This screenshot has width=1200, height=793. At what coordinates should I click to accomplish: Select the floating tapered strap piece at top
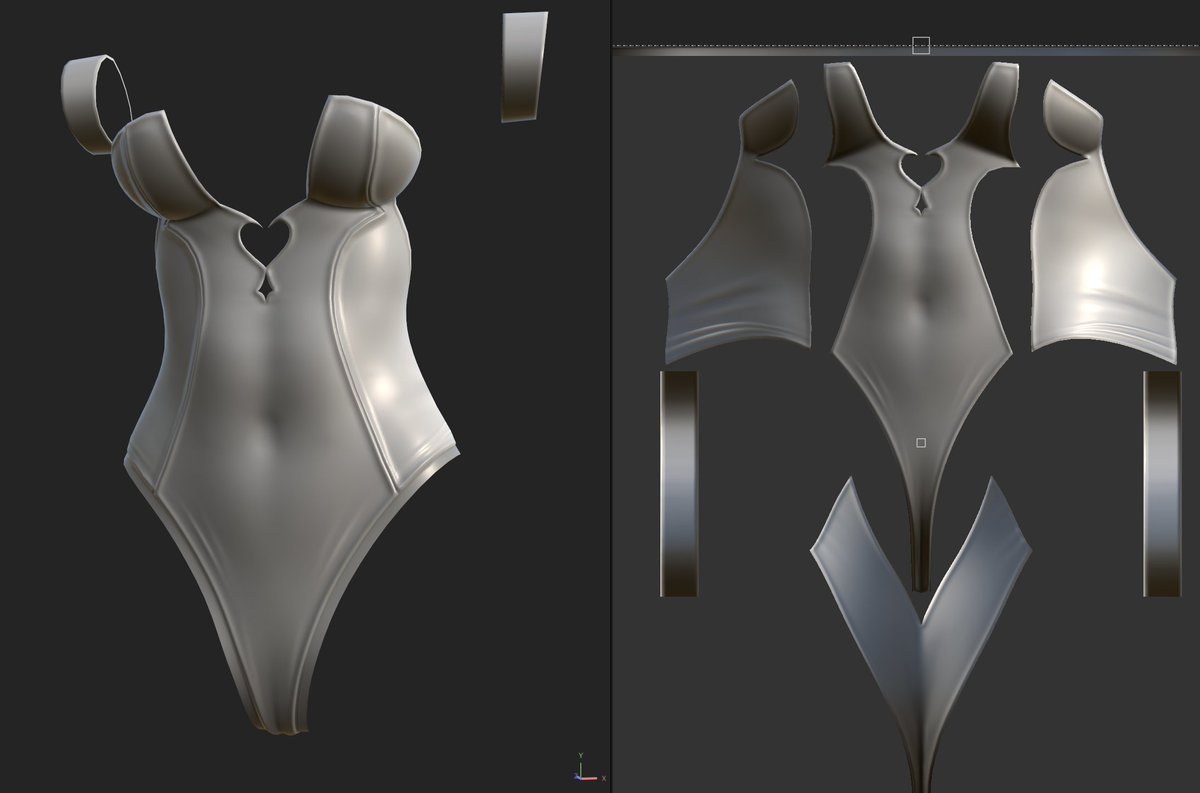pos(523,67)
